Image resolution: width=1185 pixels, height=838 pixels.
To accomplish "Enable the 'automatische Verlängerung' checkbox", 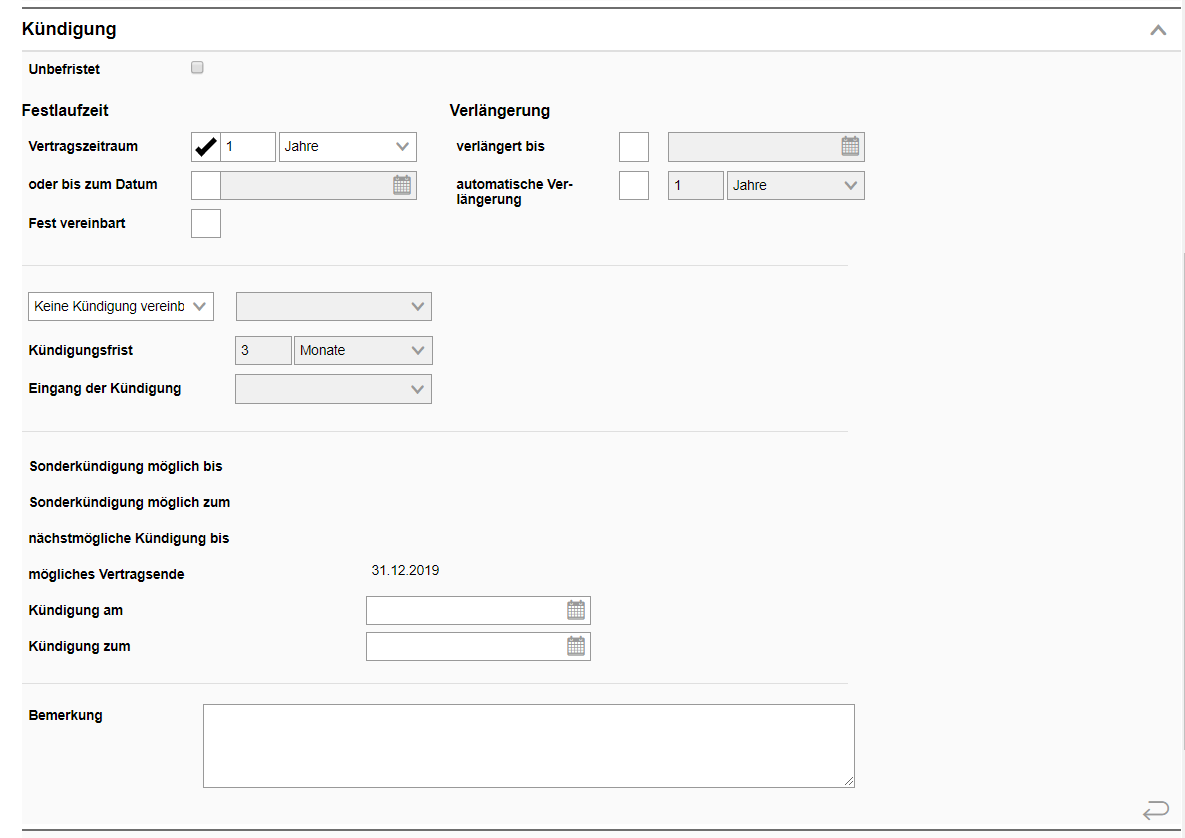I will [x=634, y=186].
